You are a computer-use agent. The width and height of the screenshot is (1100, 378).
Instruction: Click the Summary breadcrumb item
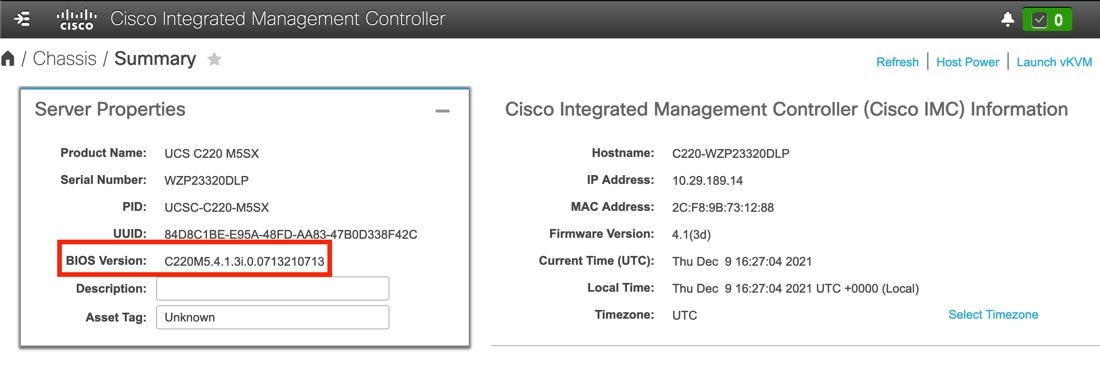(x=155, y=59)
